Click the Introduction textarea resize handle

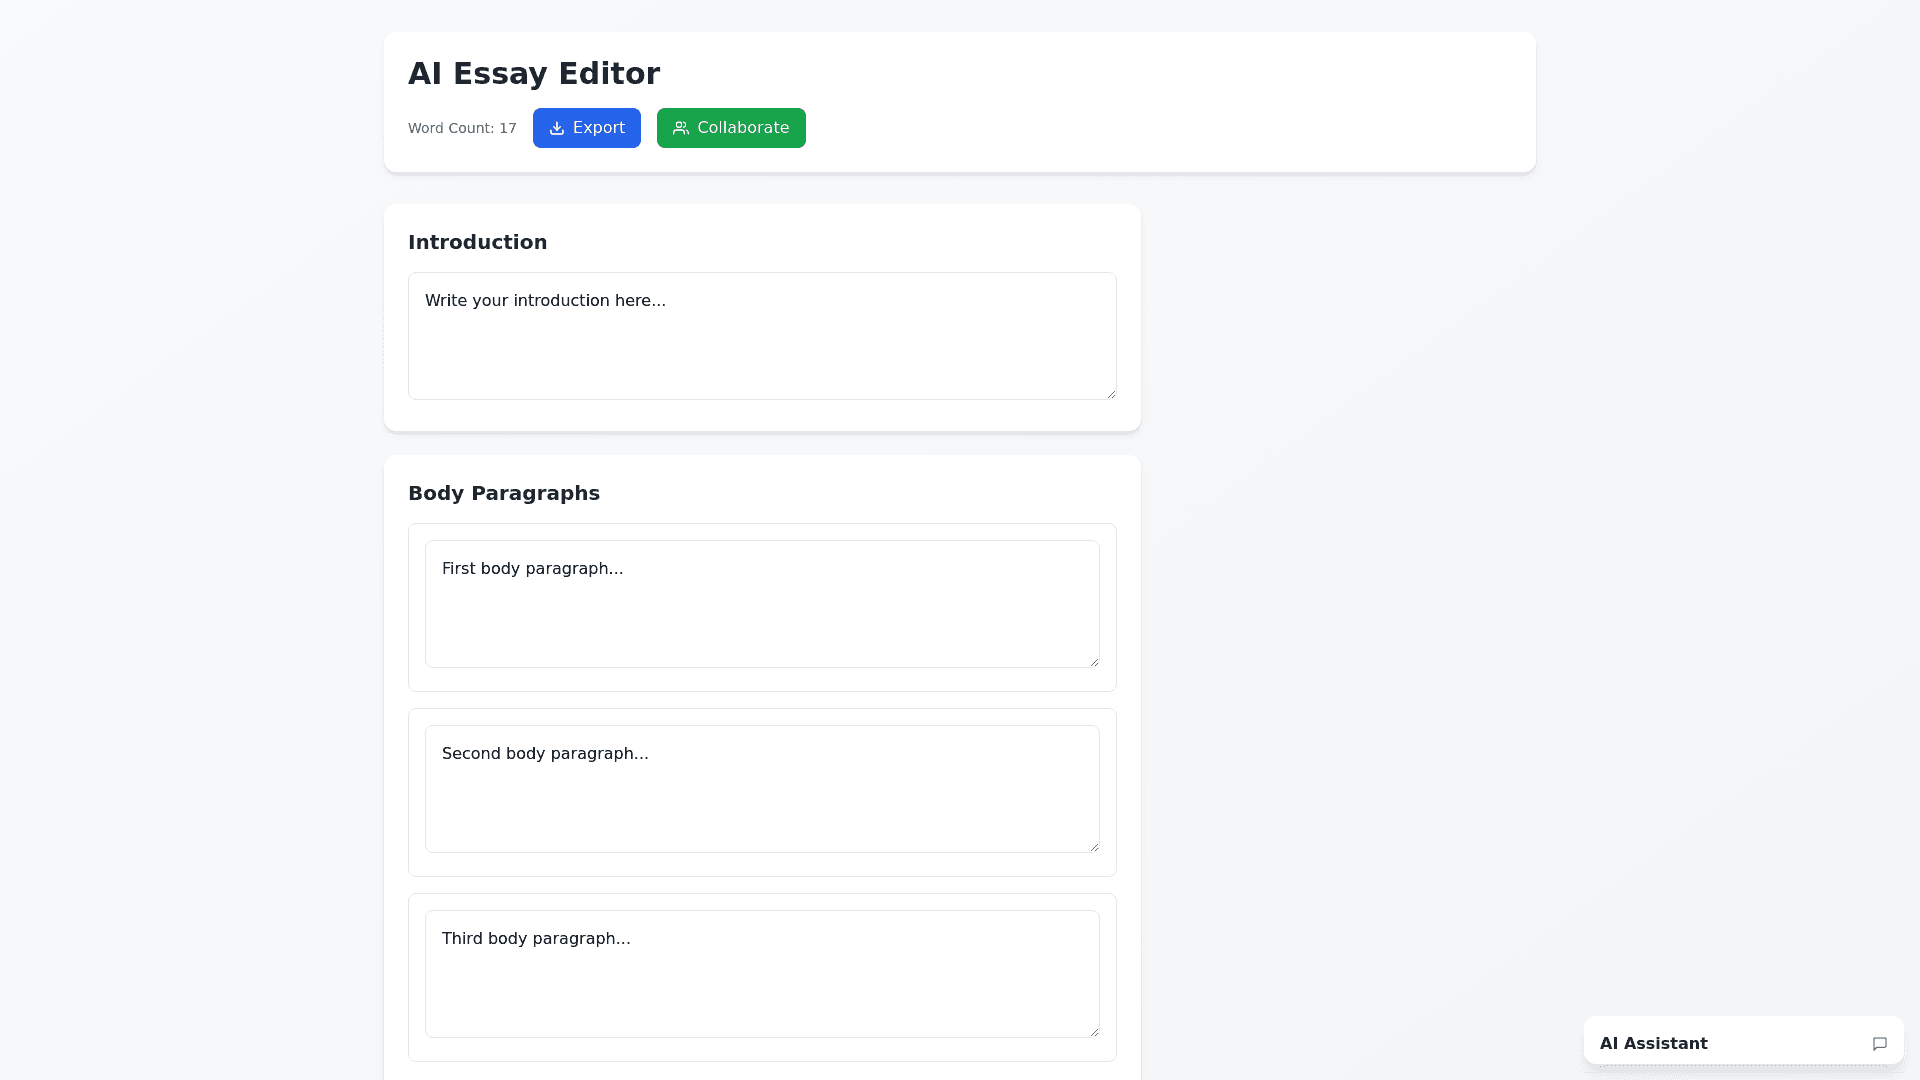click(x=1111, y=394)
